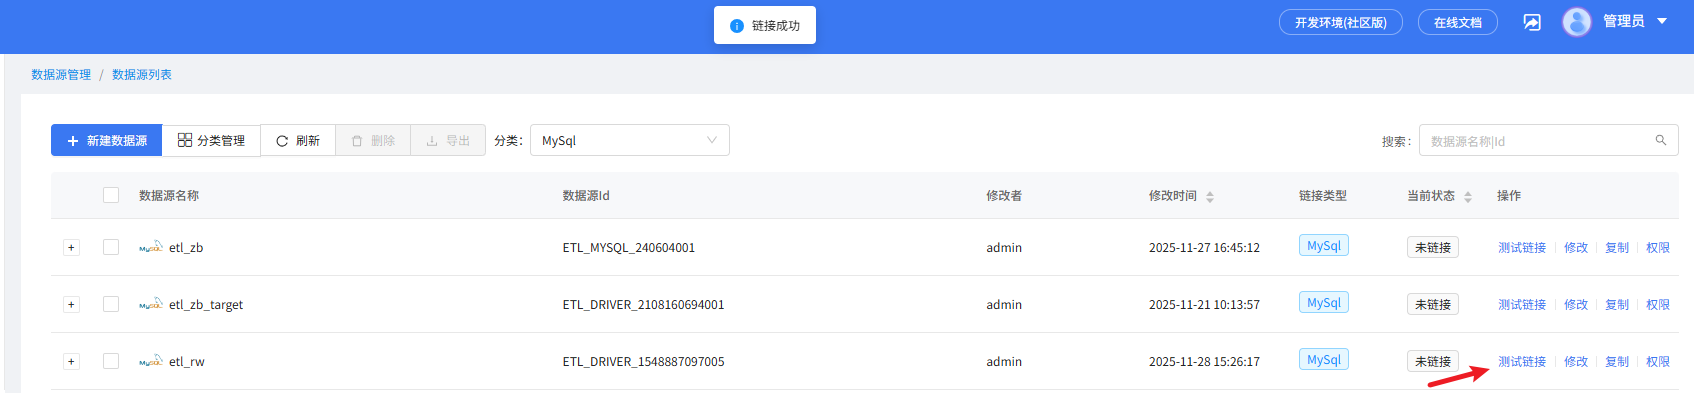Focus the 数据源名称|Id search field
The width and height of the screenshot is (1694, 393).
click(1548, 140)
